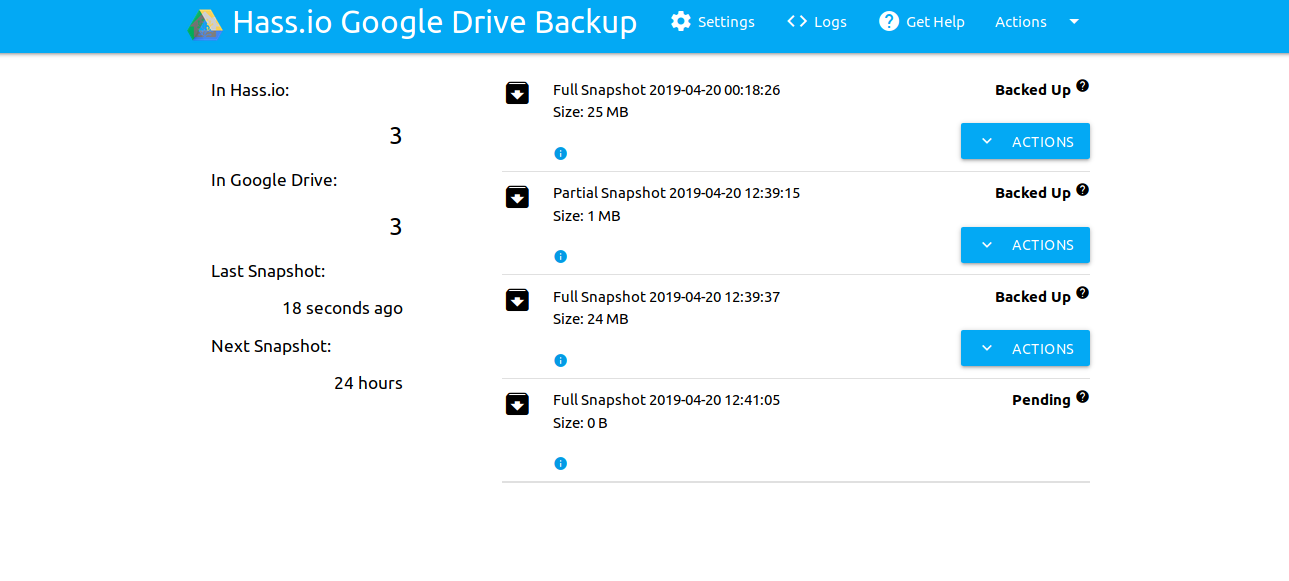The width and height of the screenshot is (1289, 581).
Task: Open the Actions menu in the header
Action: pyautogui.click(x=1037, y=22)
